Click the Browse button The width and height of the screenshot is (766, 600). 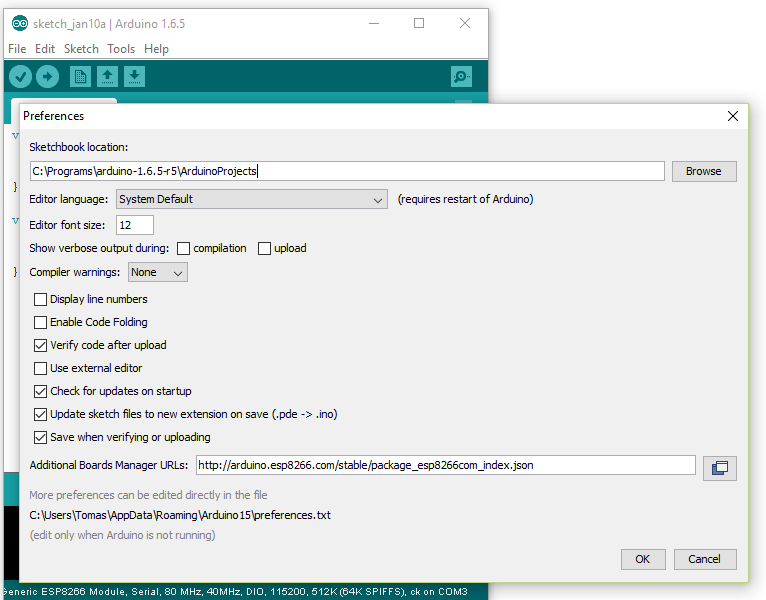pyautogui.click(x=703, y=171)
